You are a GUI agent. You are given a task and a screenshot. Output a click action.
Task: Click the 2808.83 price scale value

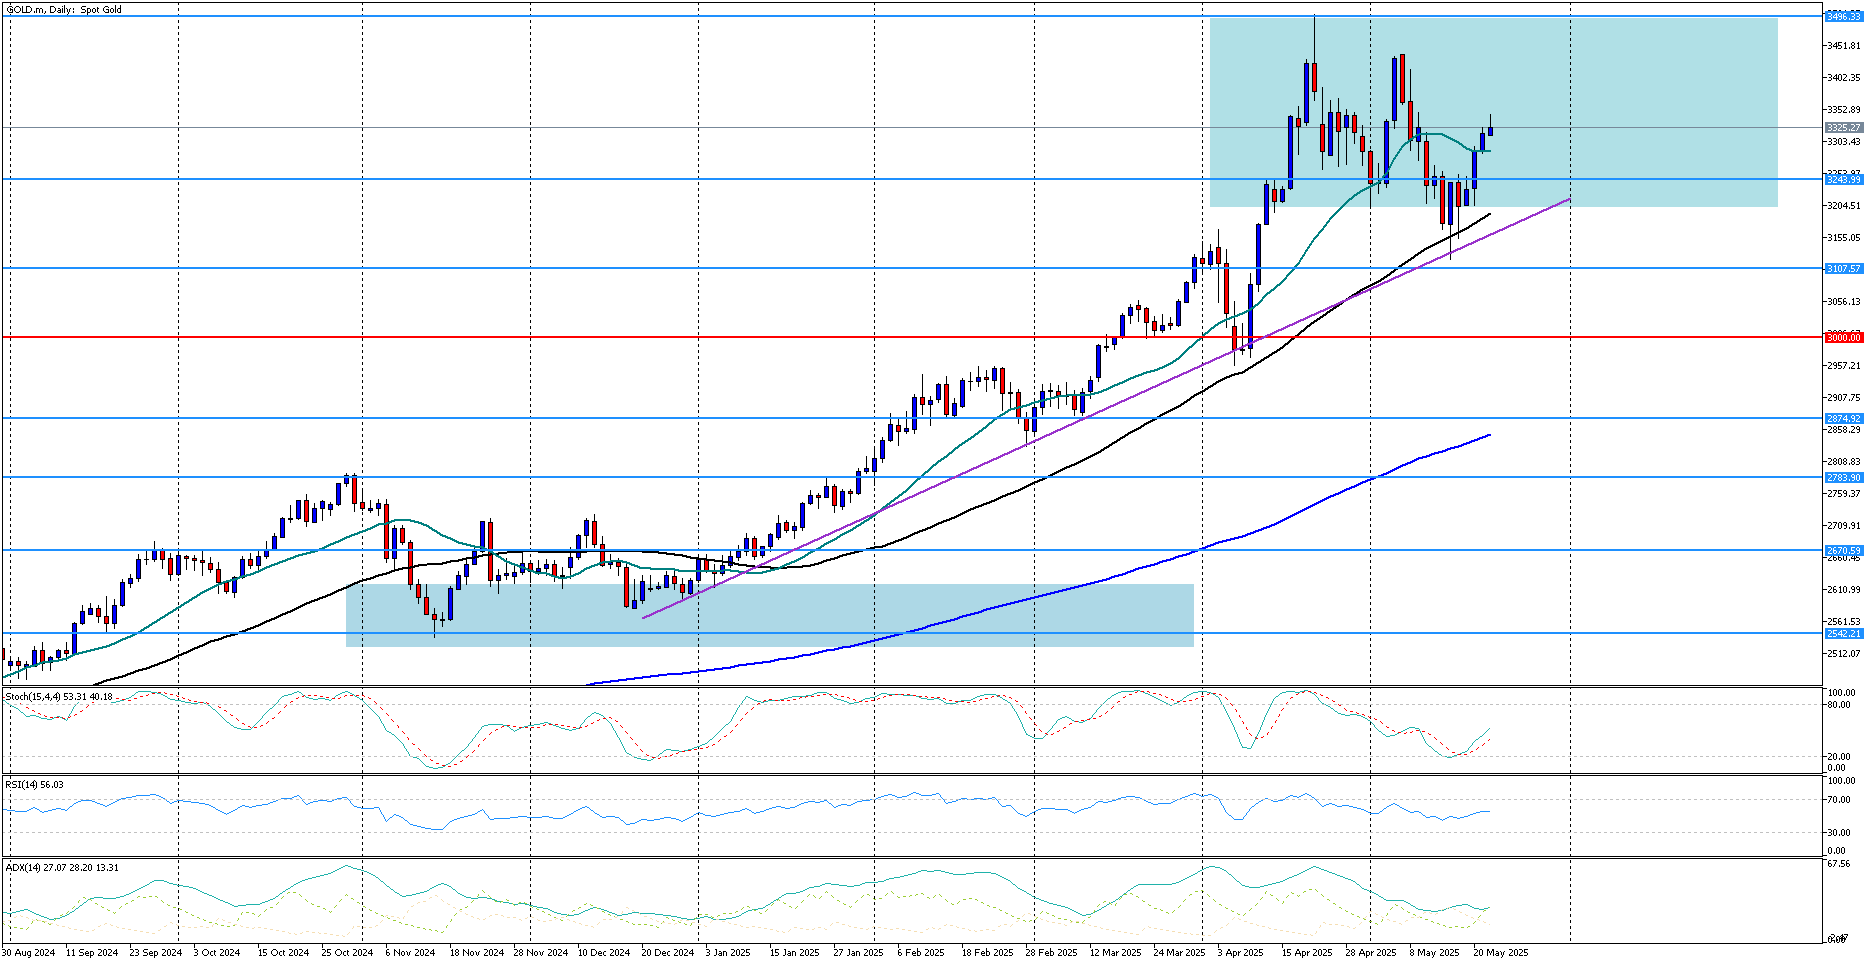pyautogui.click(x=1844, y=462)
